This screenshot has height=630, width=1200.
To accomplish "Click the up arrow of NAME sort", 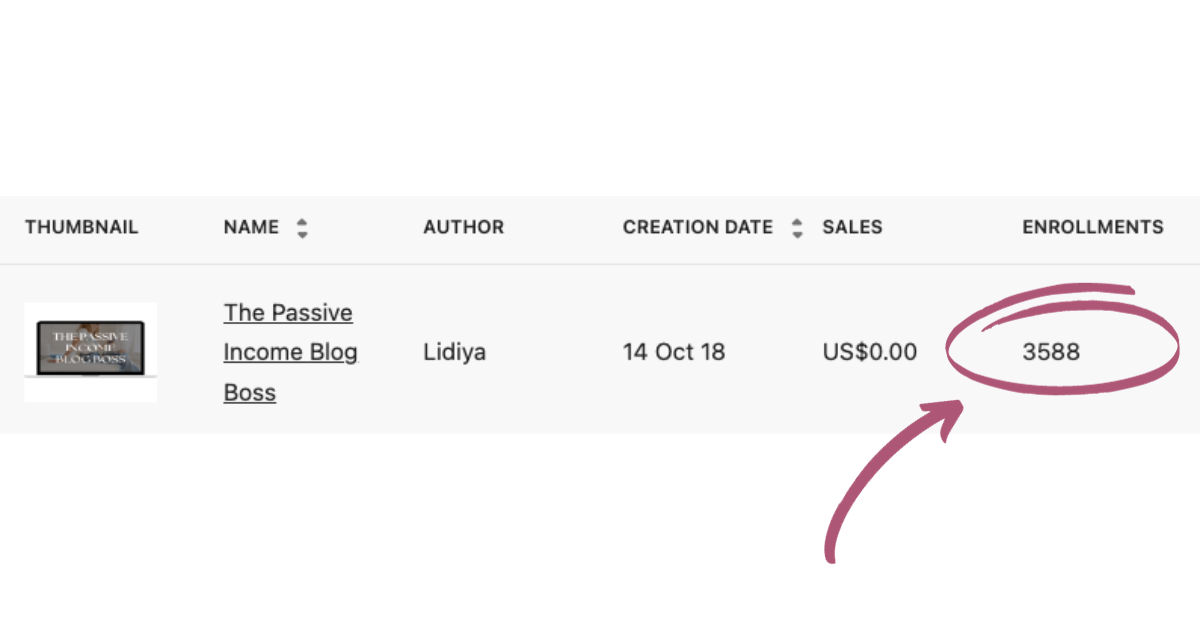I will [x=302, y=221].
